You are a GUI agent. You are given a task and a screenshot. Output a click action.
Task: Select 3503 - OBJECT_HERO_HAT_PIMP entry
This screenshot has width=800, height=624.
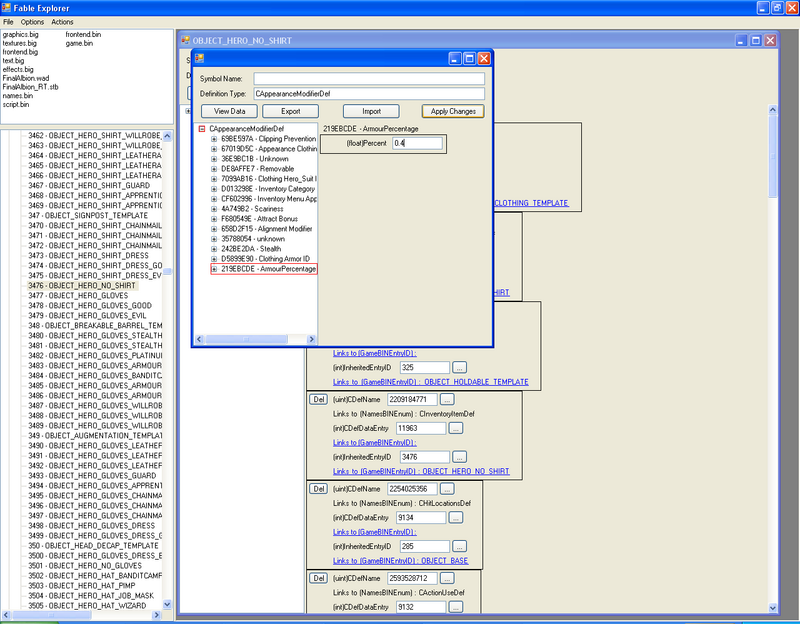[82, 586]
